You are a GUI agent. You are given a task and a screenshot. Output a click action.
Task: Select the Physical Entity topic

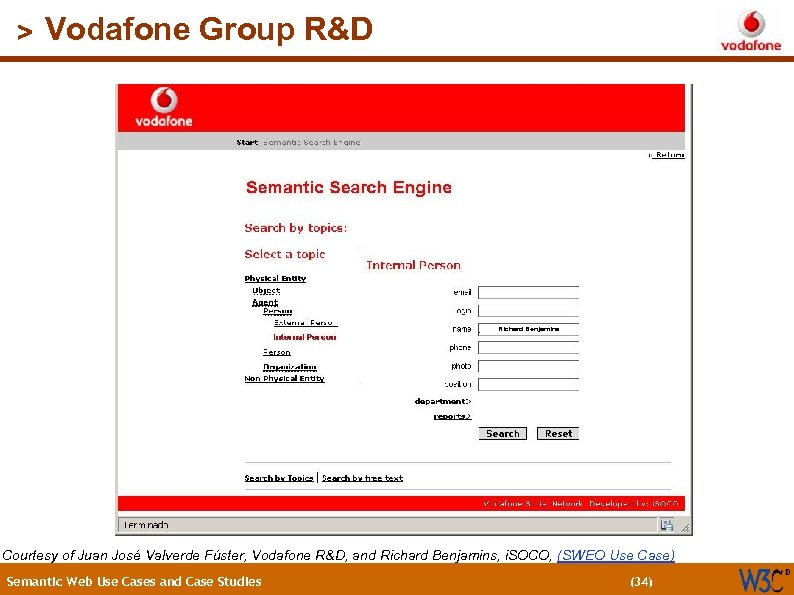click(275, 279)
